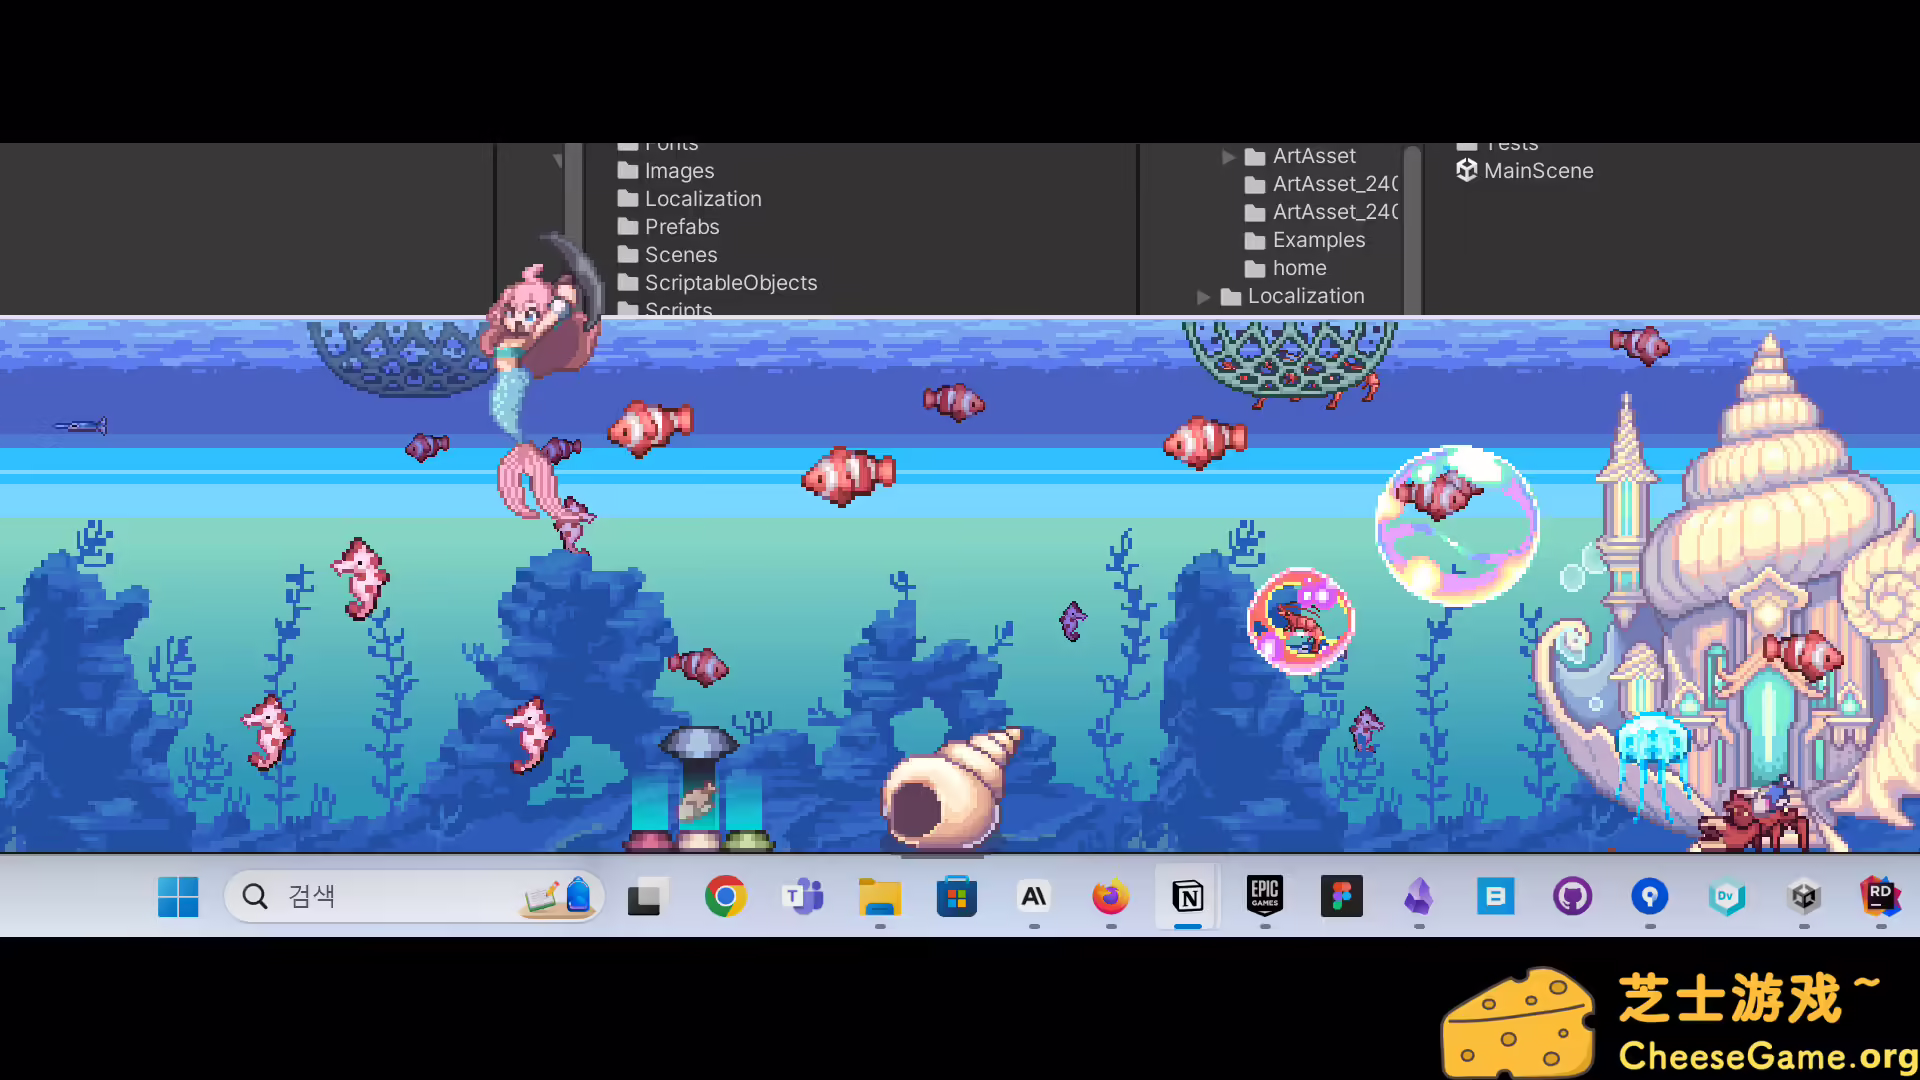The image size is (1920, 1080).
Task: Expand the Localization folder in the right tree
Action: pos(1204,297)
